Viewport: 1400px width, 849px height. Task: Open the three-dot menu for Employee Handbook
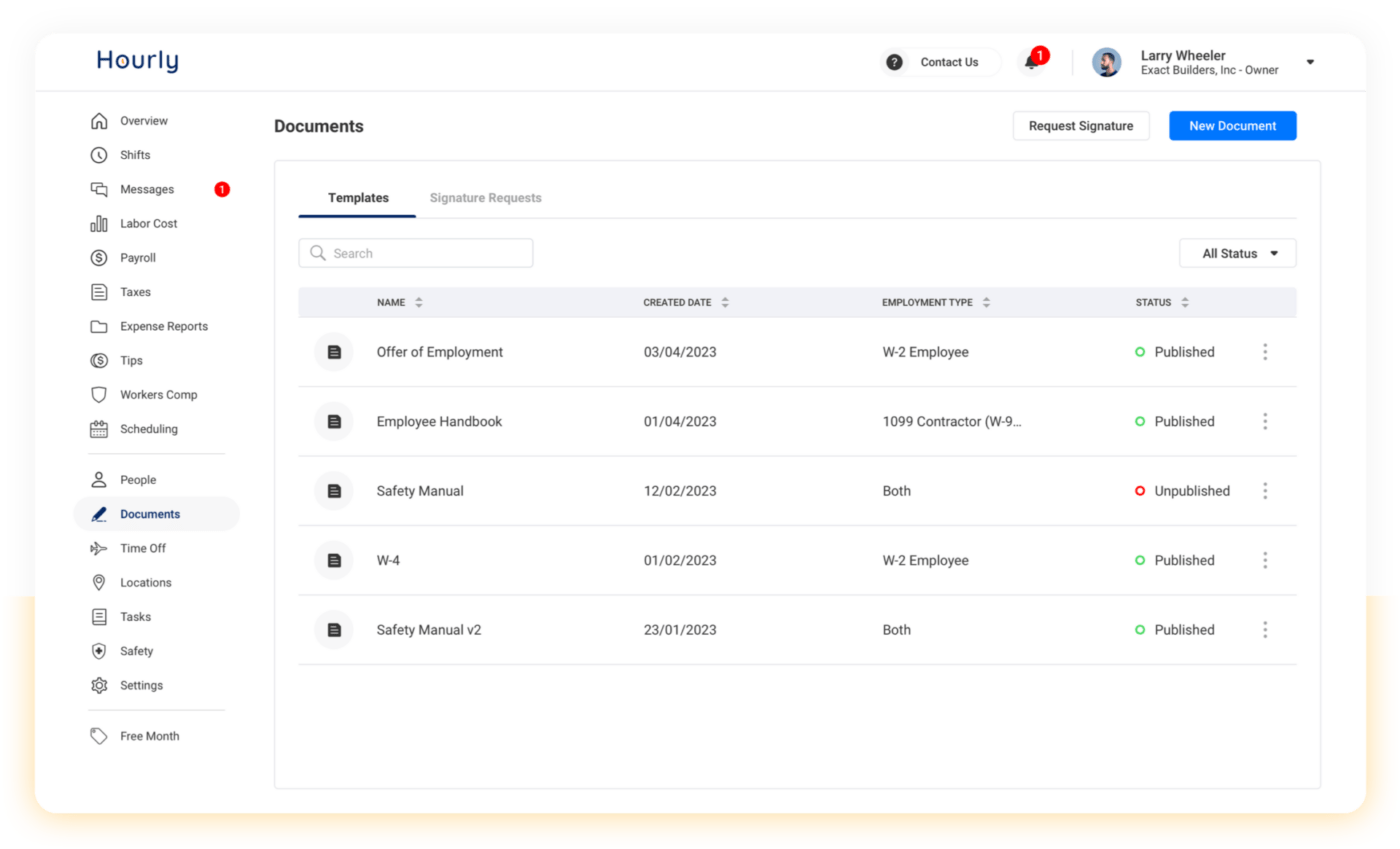(1265, 422)
